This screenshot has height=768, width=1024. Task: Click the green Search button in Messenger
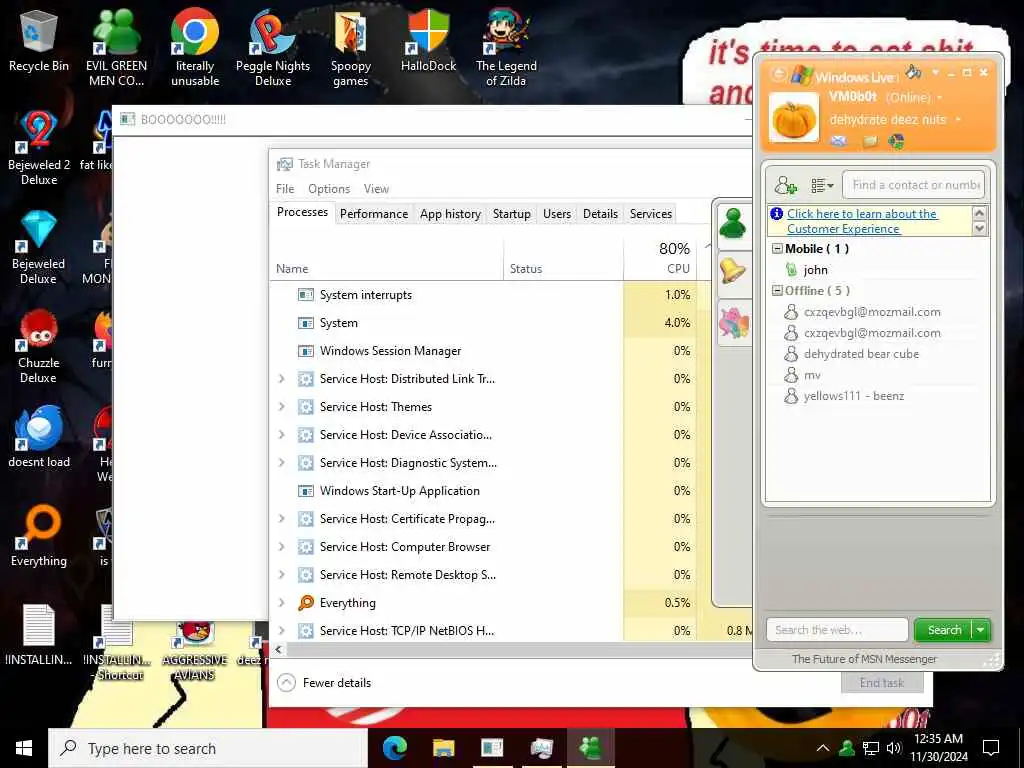944,630
